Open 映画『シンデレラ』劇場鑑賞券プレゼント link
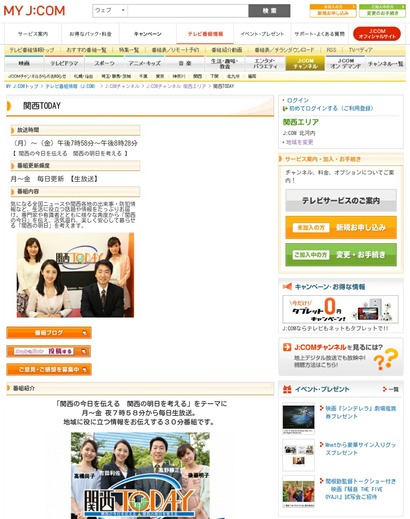The image size is (410, 519). pyautogui.click(x=360, y=412)
